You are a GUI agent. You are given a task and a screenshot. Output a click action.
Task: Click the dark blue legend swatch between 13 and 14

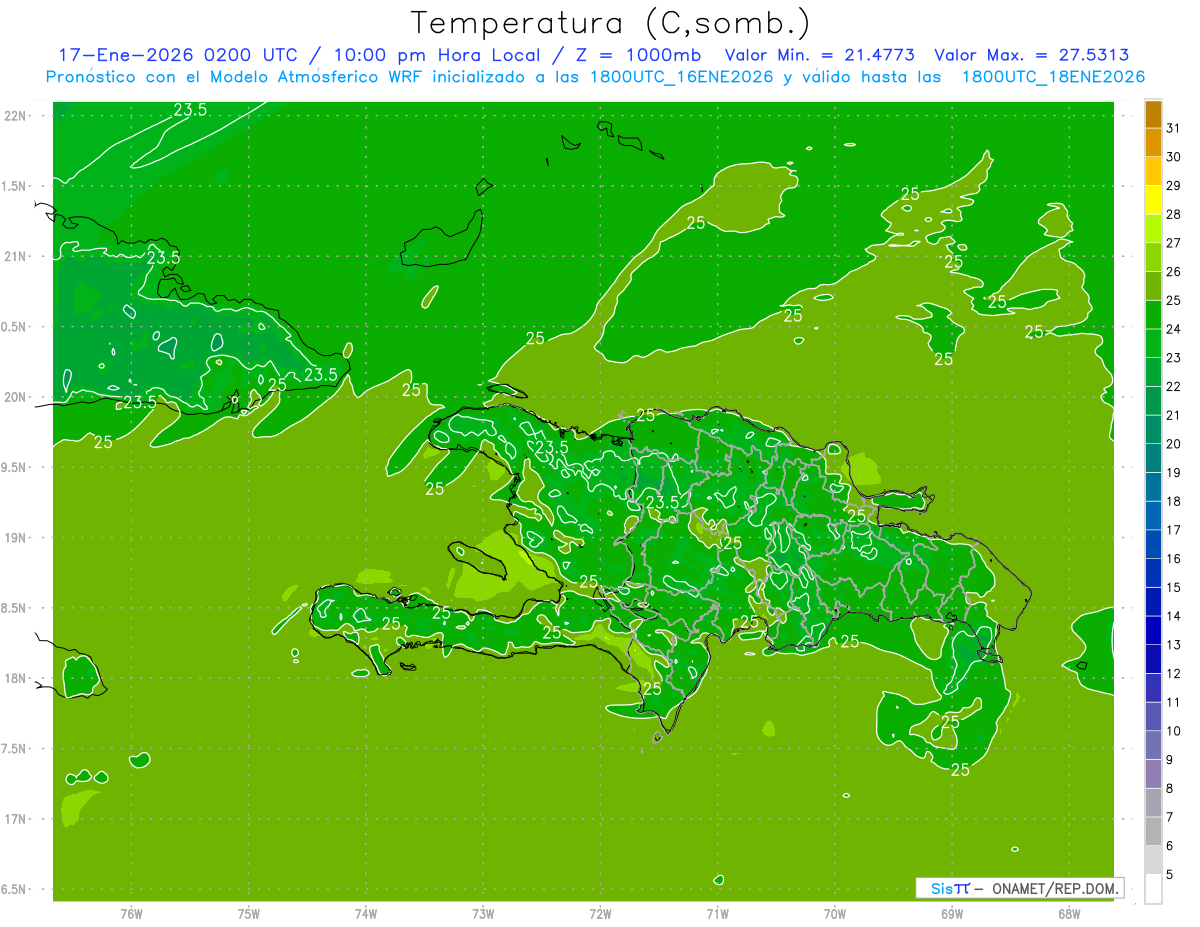tap(1153, 630)
